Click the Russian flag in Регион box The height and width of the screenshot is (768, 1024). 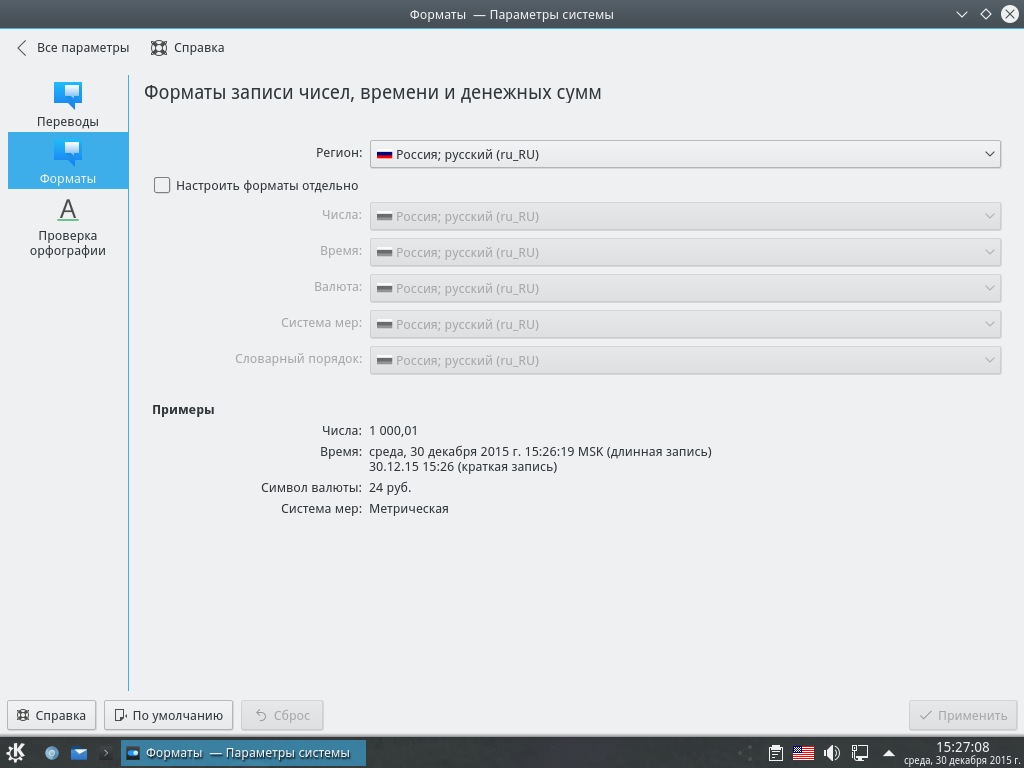[384, 155]
